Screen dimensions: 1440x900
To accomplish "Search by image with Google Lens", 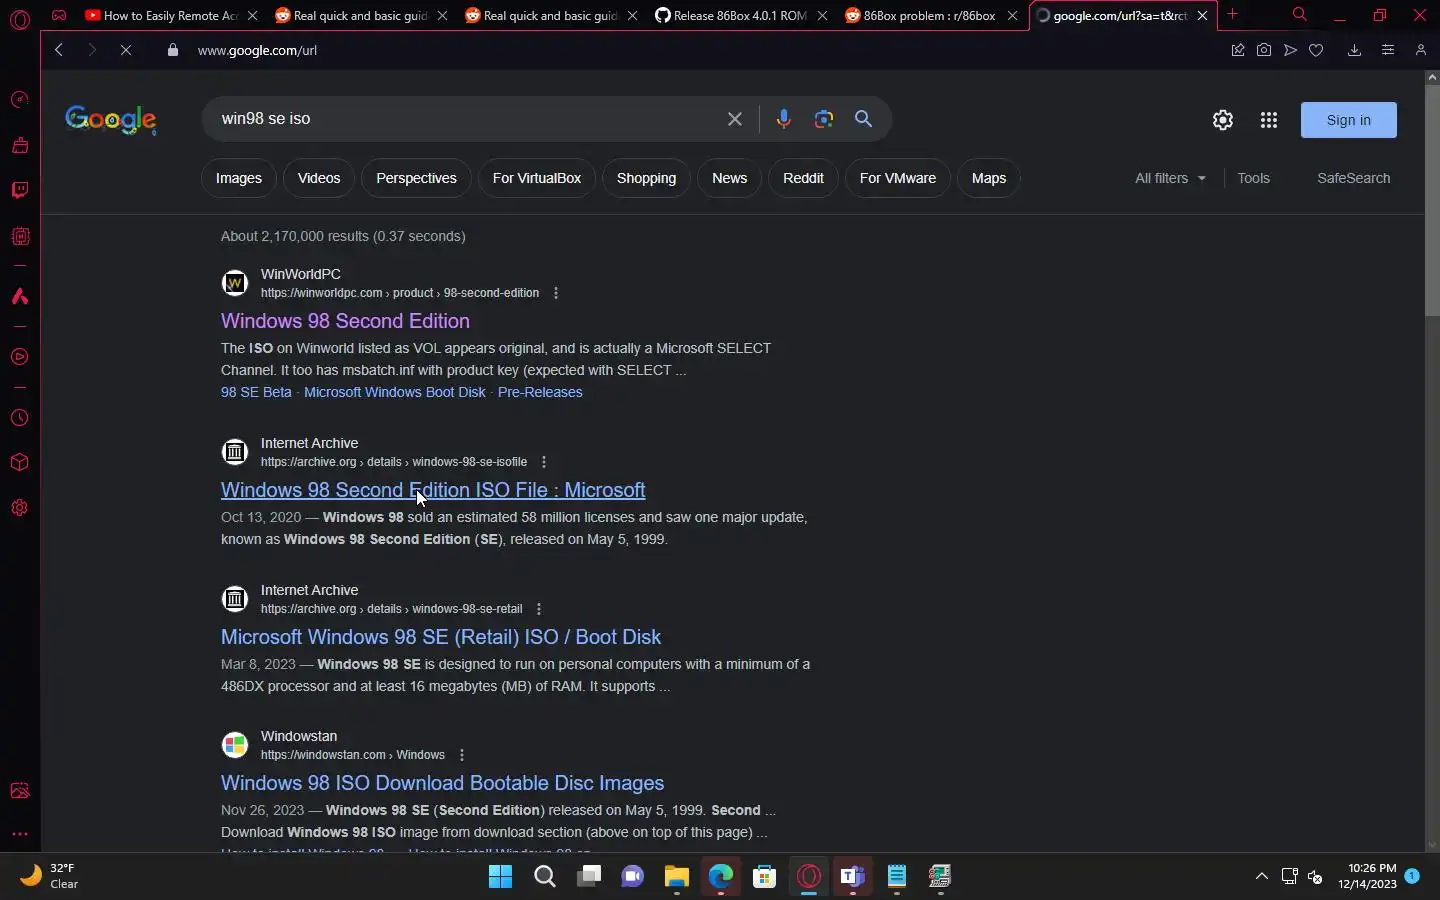I will coord(824,119).
